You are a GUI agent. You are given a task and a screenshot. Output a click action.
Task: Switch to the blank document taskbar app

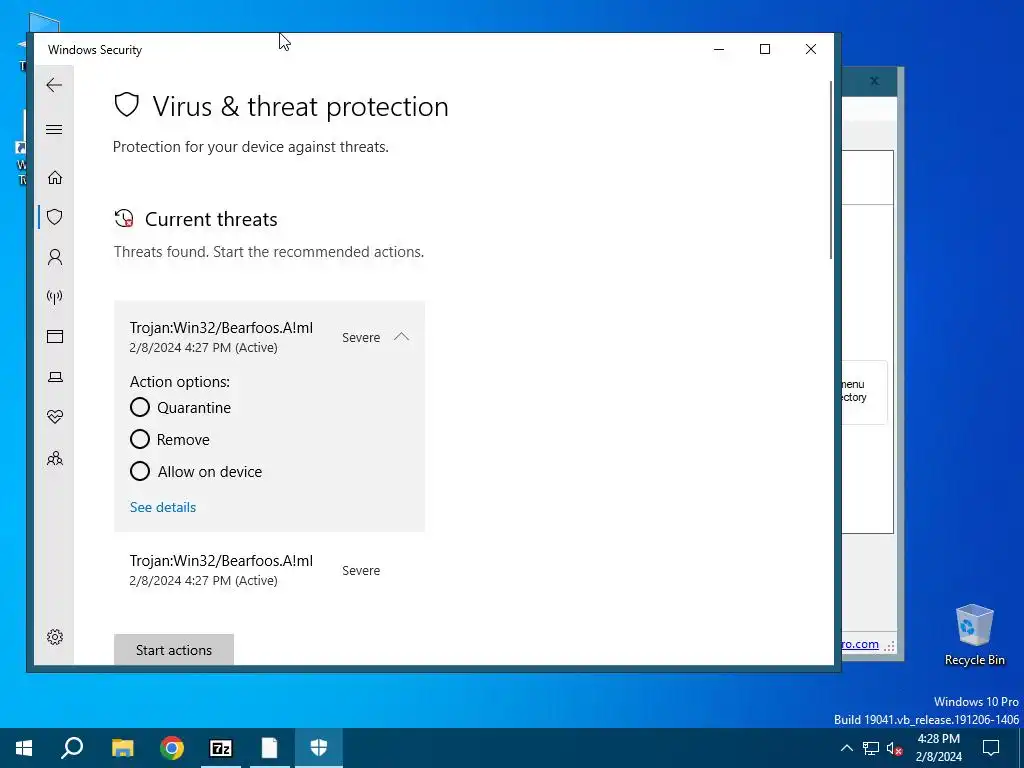click(x=270, y=748)
